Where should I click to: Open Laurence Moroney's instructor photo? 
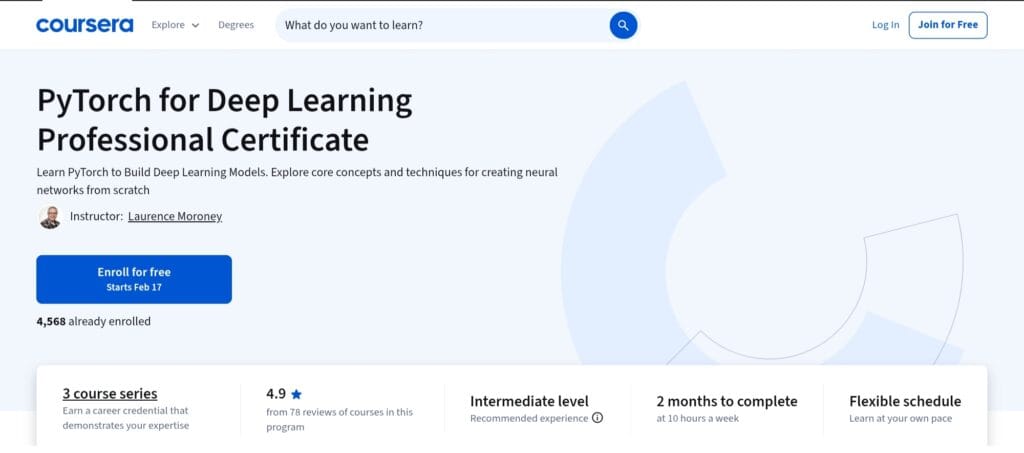tap(50, 217)
